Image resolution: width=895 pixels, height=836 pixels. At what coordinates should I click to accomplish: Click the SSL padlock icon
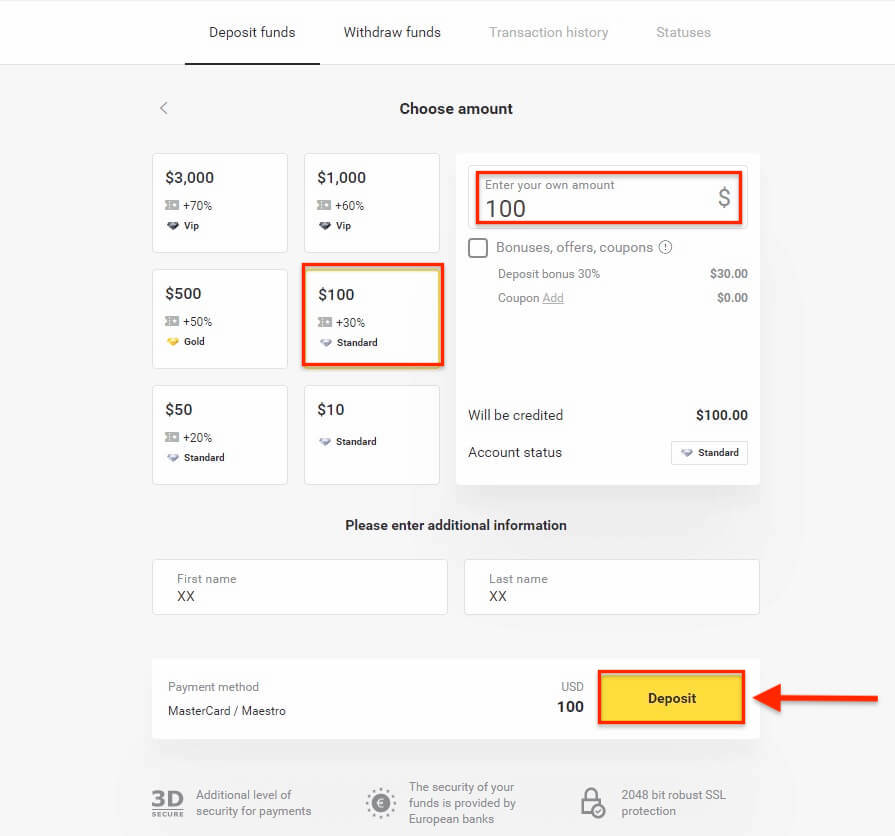tap(593, 802)
